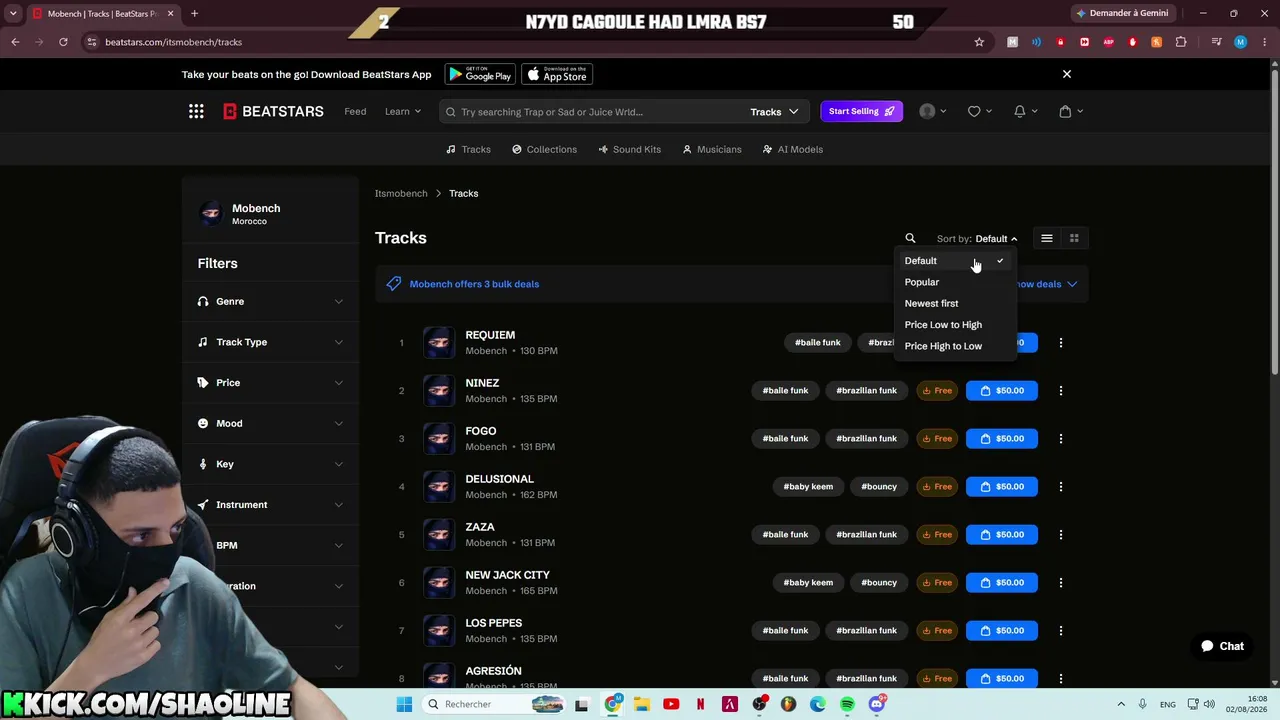The height and width of the screenshot is (720, 1280).
Task: Sort tracks by Newest first
Action: coord(954,303)
